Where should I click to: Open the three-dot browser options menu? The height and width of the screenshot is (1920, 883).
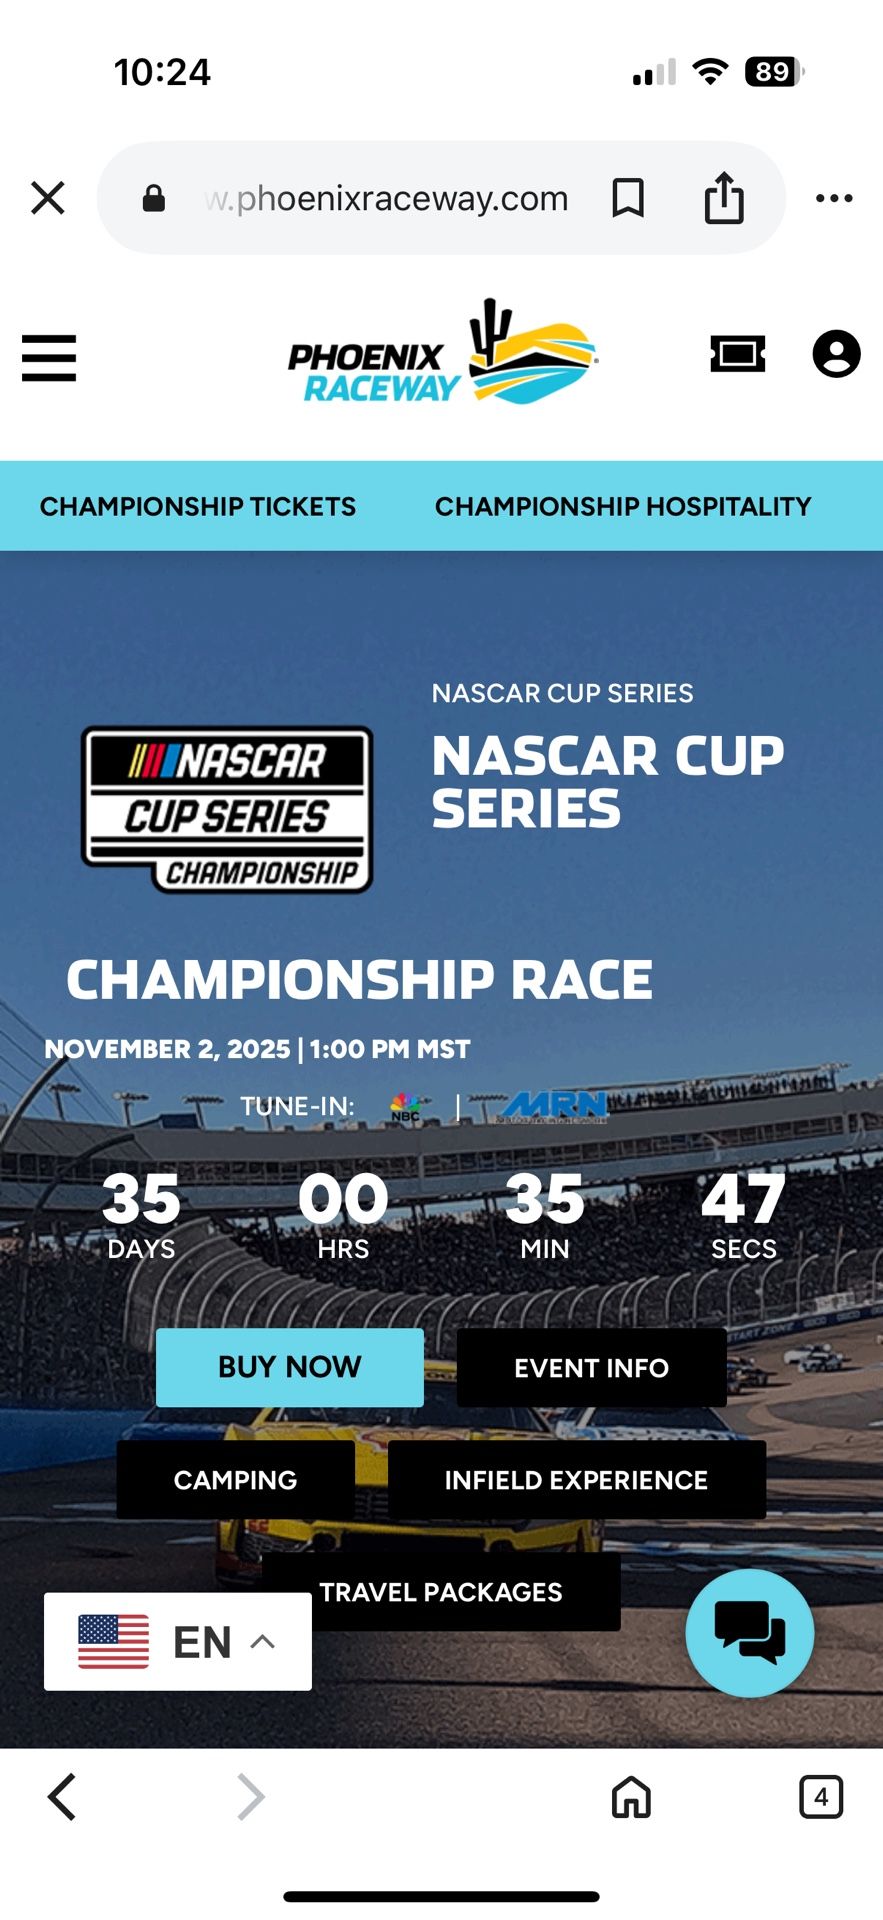tap(834, 198)
